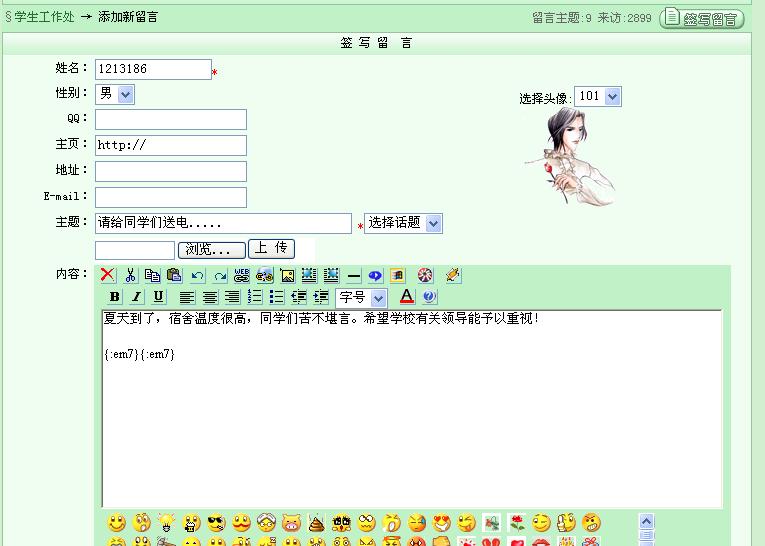Insert a picture using the image icon
The height and width of the screenshot is (546, 765).
tap(287, 276)
